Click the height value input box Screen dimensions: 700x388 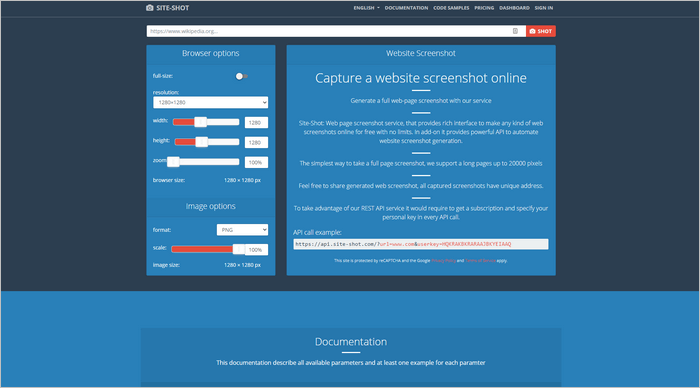click(256, 142)
